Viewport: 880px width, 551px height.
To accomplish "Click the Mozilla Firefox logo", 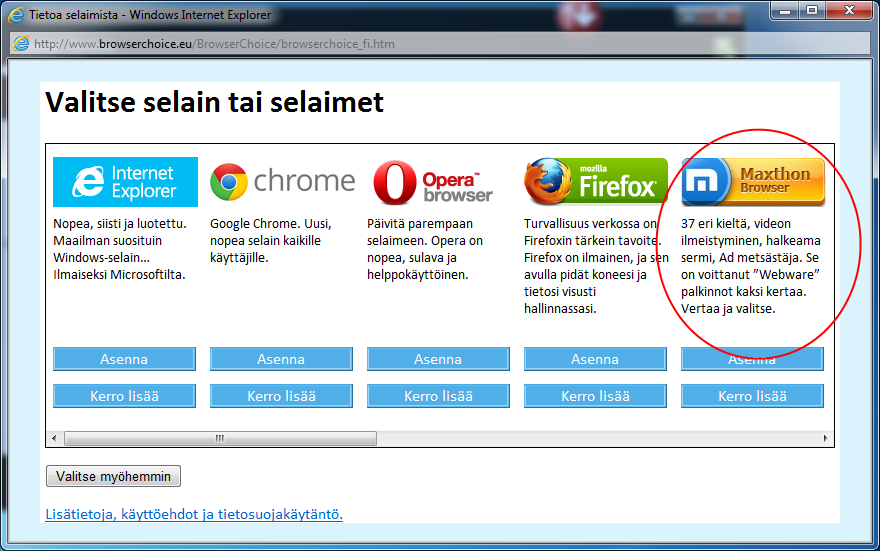I will pos(595,182).
